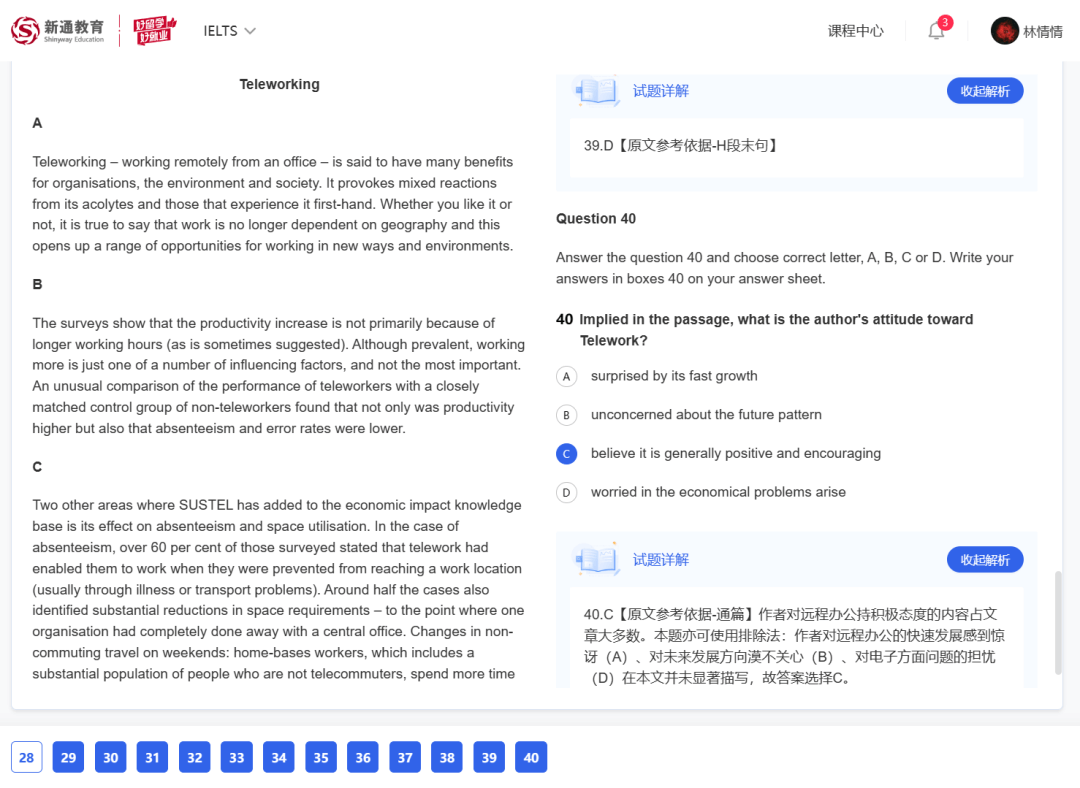Select option B unconcerned about the future pattern
The width and height of the screenshot is (1080, 788).
566,415
